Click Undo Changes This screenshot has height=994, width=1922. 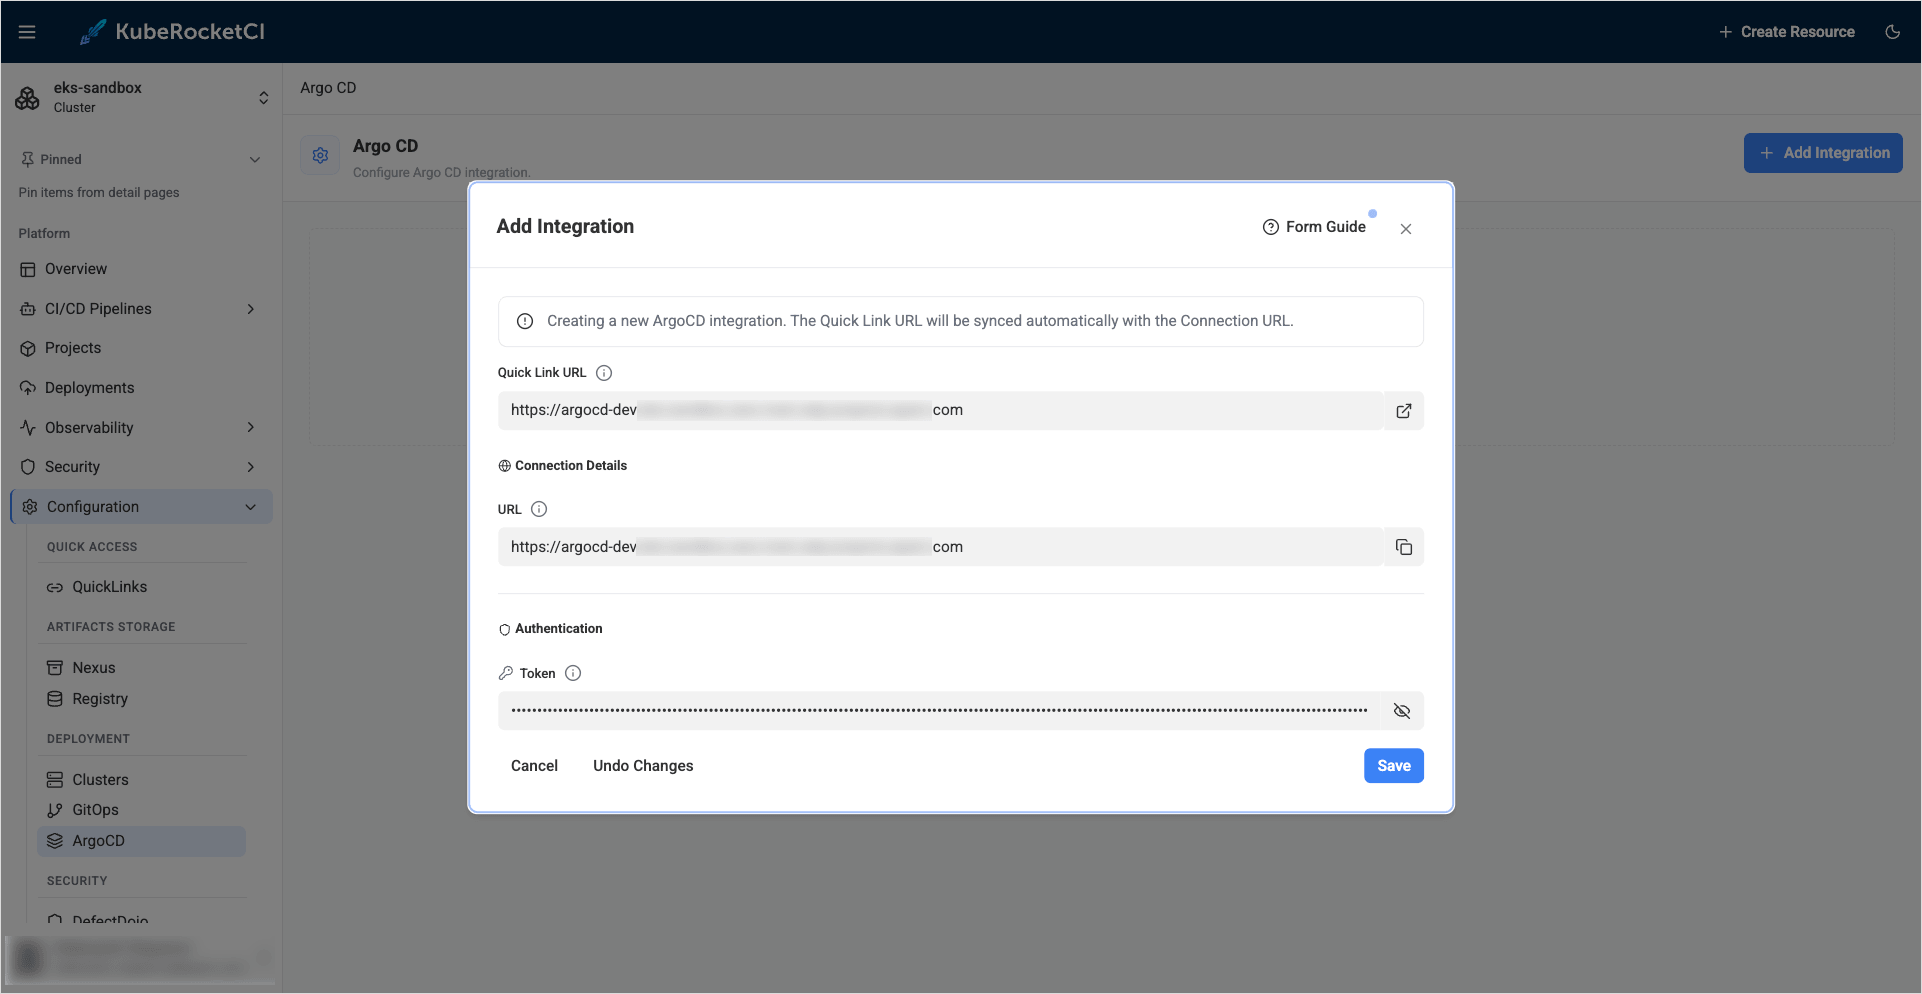coord(643,766)
